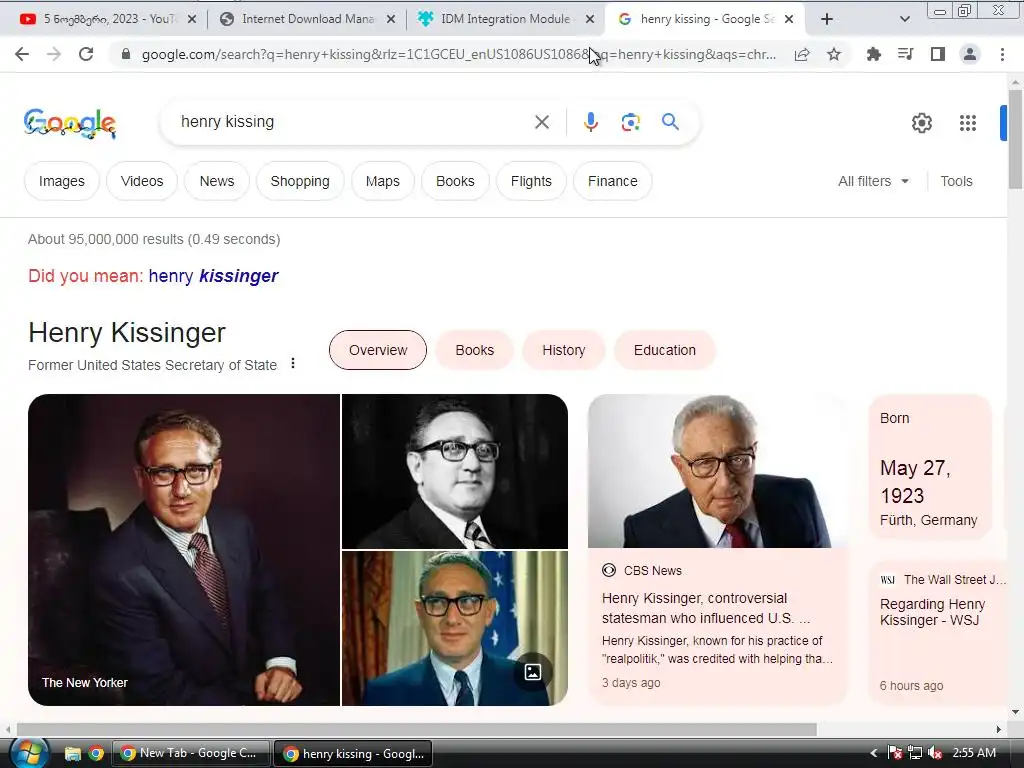This screenshot has height=768, width=1024.
Task: Click the 'henry kissinger' suggestion link
Action: click(x=213, y=276)
